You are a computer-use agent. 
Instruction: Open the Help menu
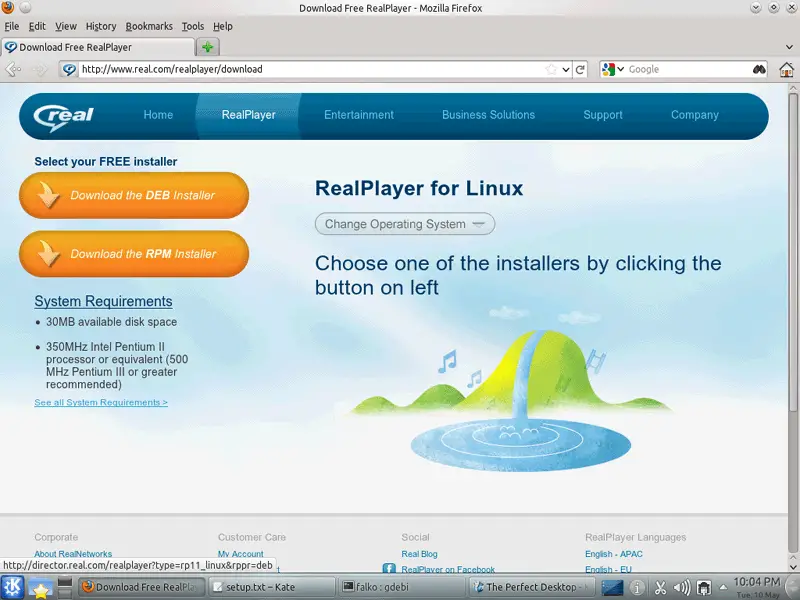tap(222, 26)
